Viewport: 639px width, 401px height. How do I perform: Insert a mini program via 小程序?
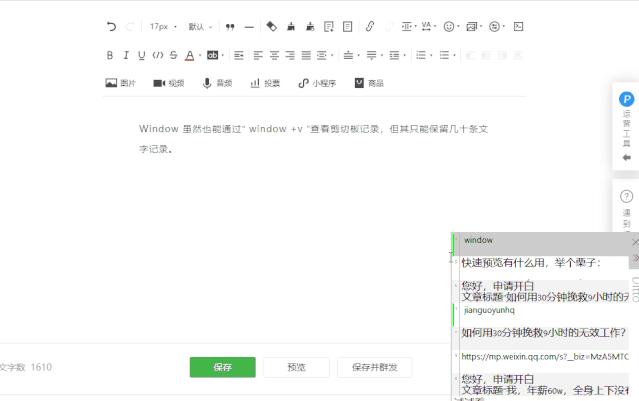click(x=317, y=84)
